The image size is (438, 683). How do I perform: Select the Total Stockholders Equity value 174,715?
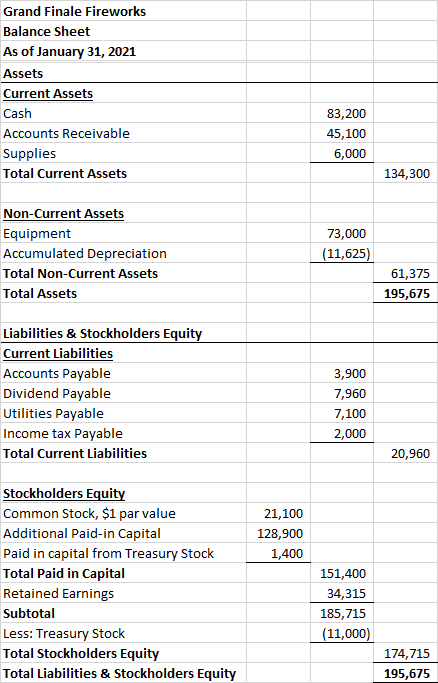406,653
